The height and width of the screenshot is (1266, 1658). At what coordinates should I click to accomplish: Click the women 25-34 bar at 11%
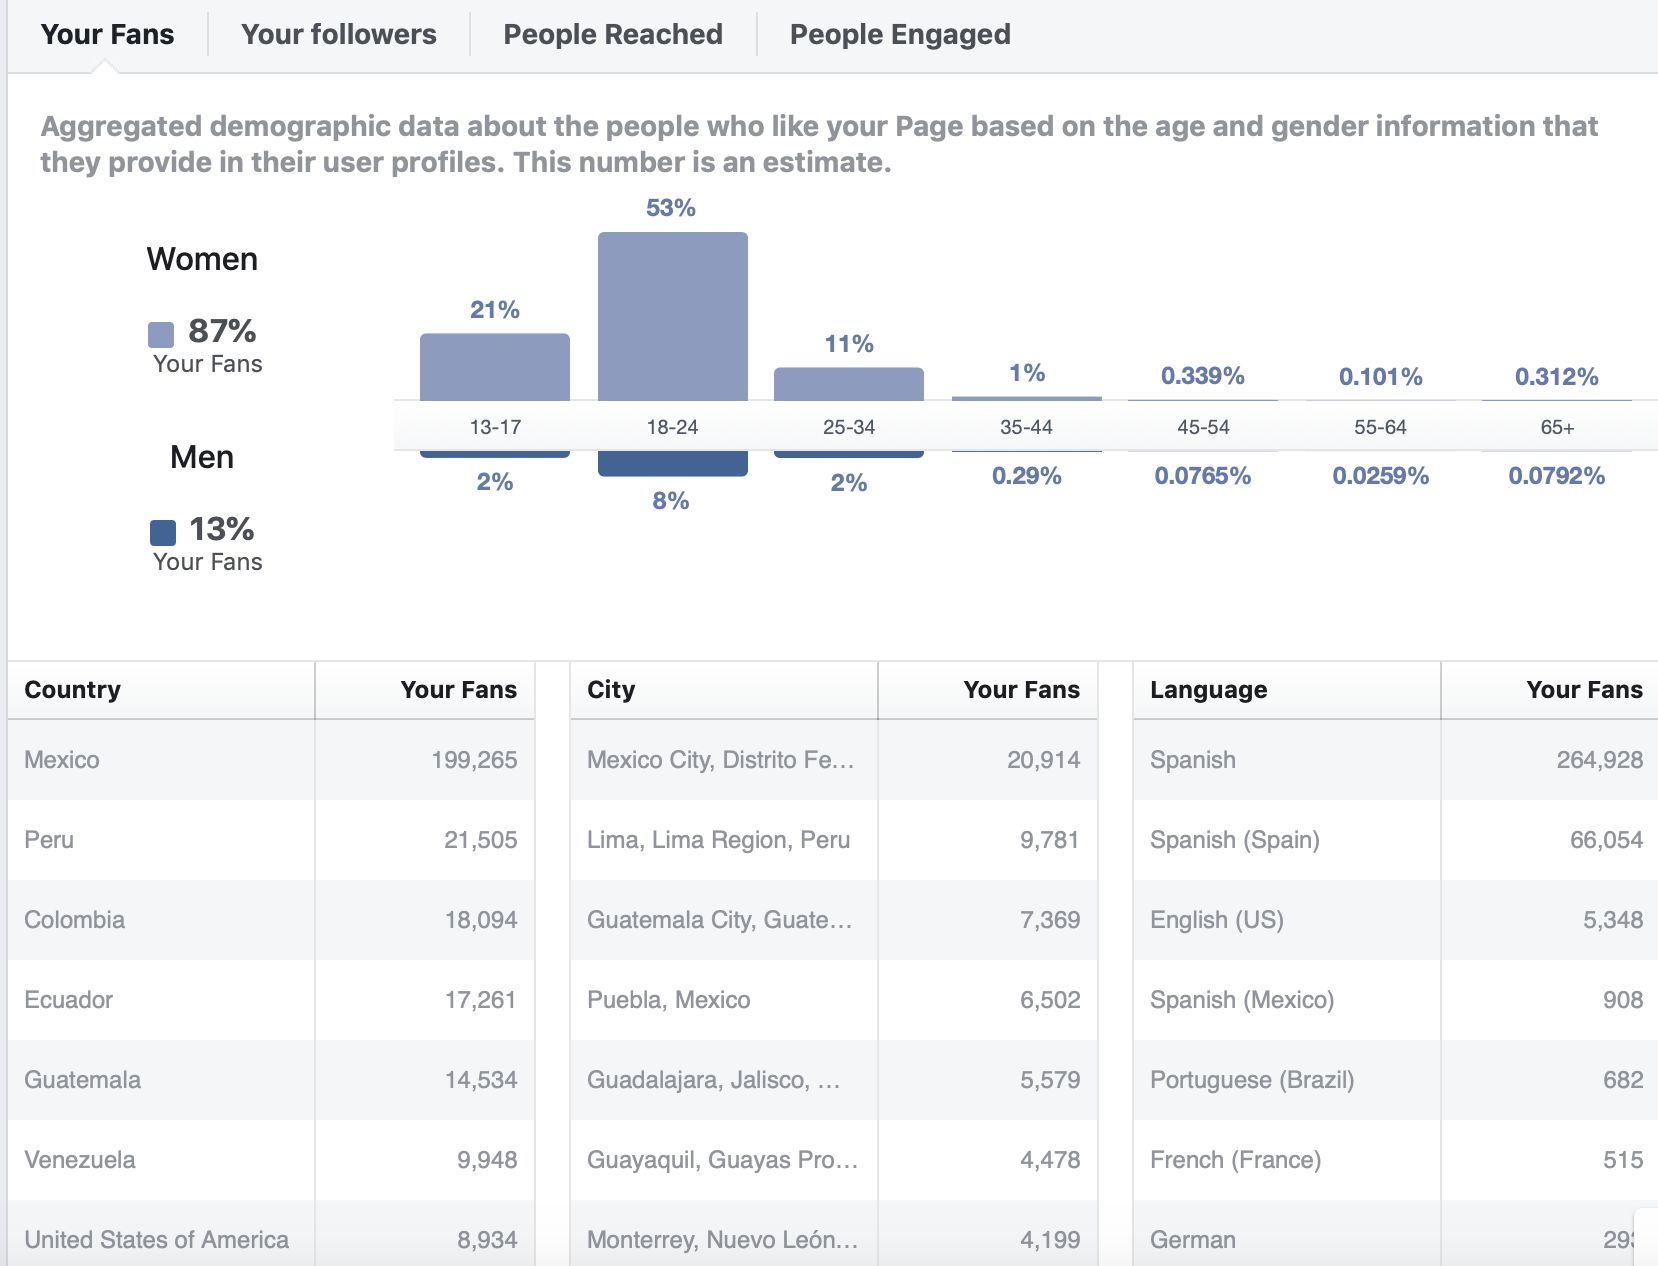(849, 384)
